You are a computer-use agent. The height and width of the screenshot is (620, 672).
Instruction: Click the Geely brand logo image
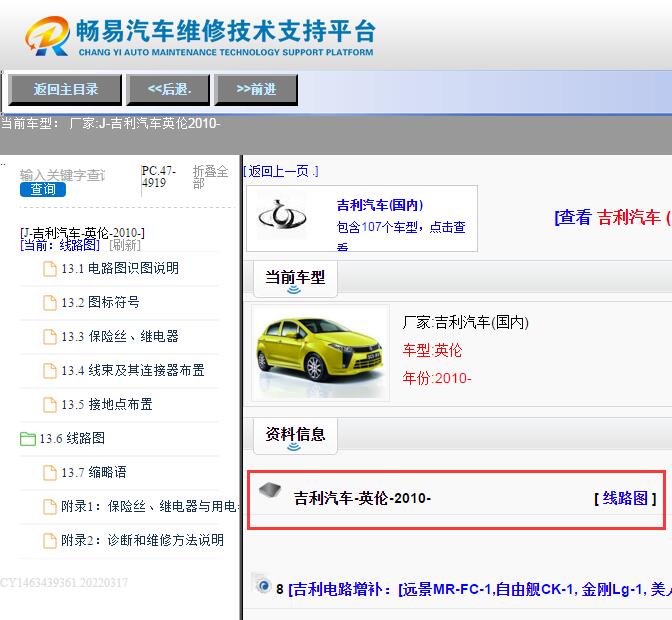coord(282,215)
